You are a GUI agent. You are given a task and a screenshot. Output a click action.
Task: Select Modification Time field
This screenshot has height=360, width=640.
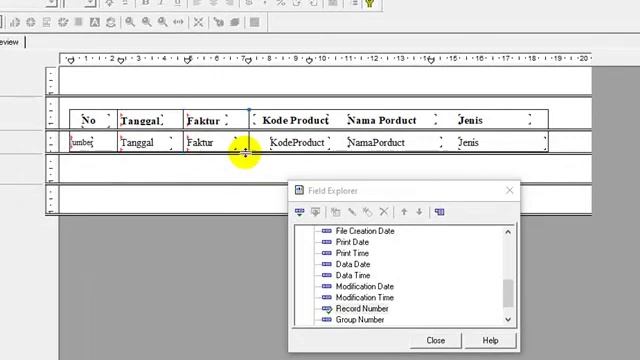click(364, 298)
